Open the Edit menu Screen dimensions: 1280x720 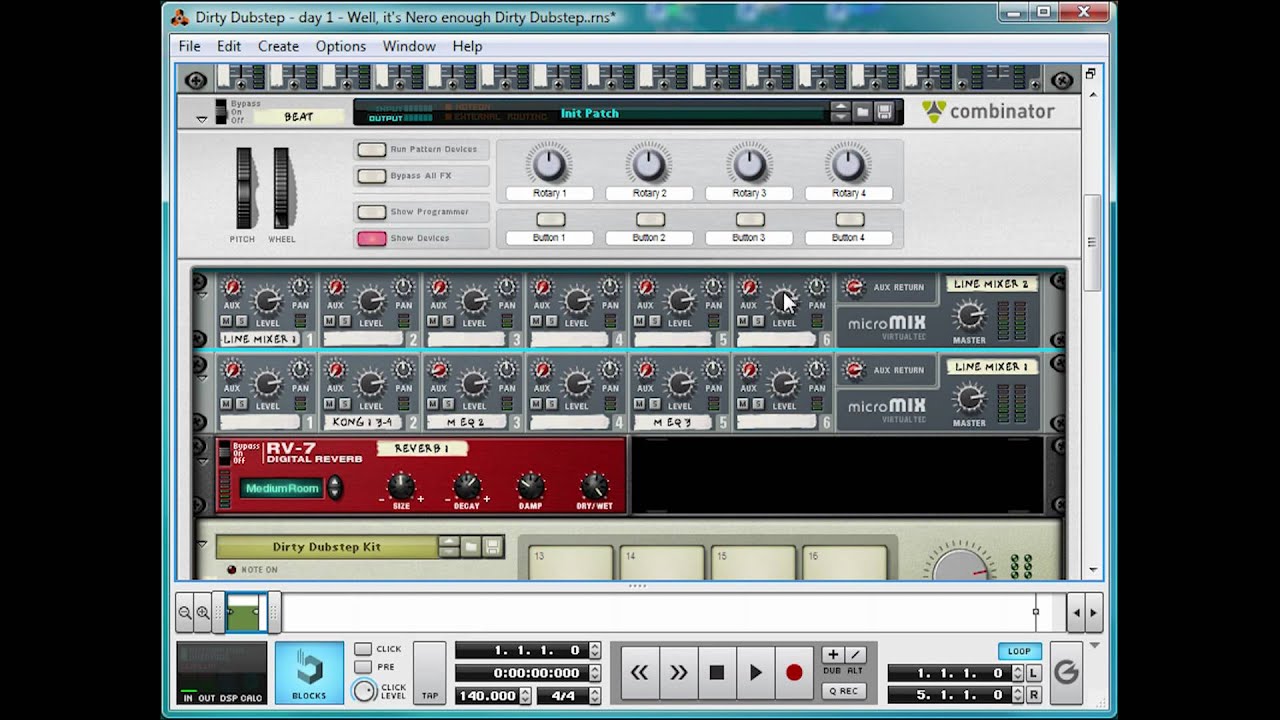229,46
